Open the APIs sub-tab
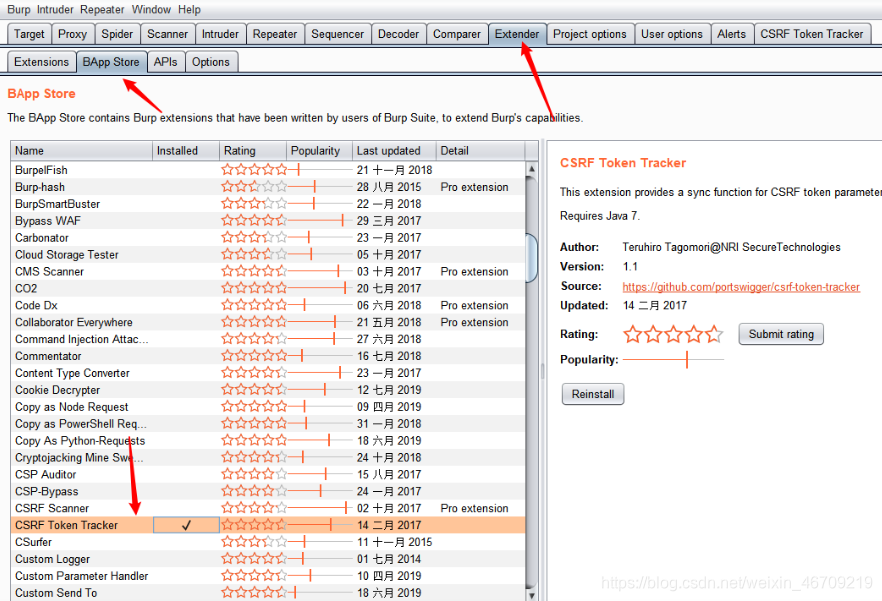Screen dimensions: 882x601 pyautogui.click(x=165, y=62)
